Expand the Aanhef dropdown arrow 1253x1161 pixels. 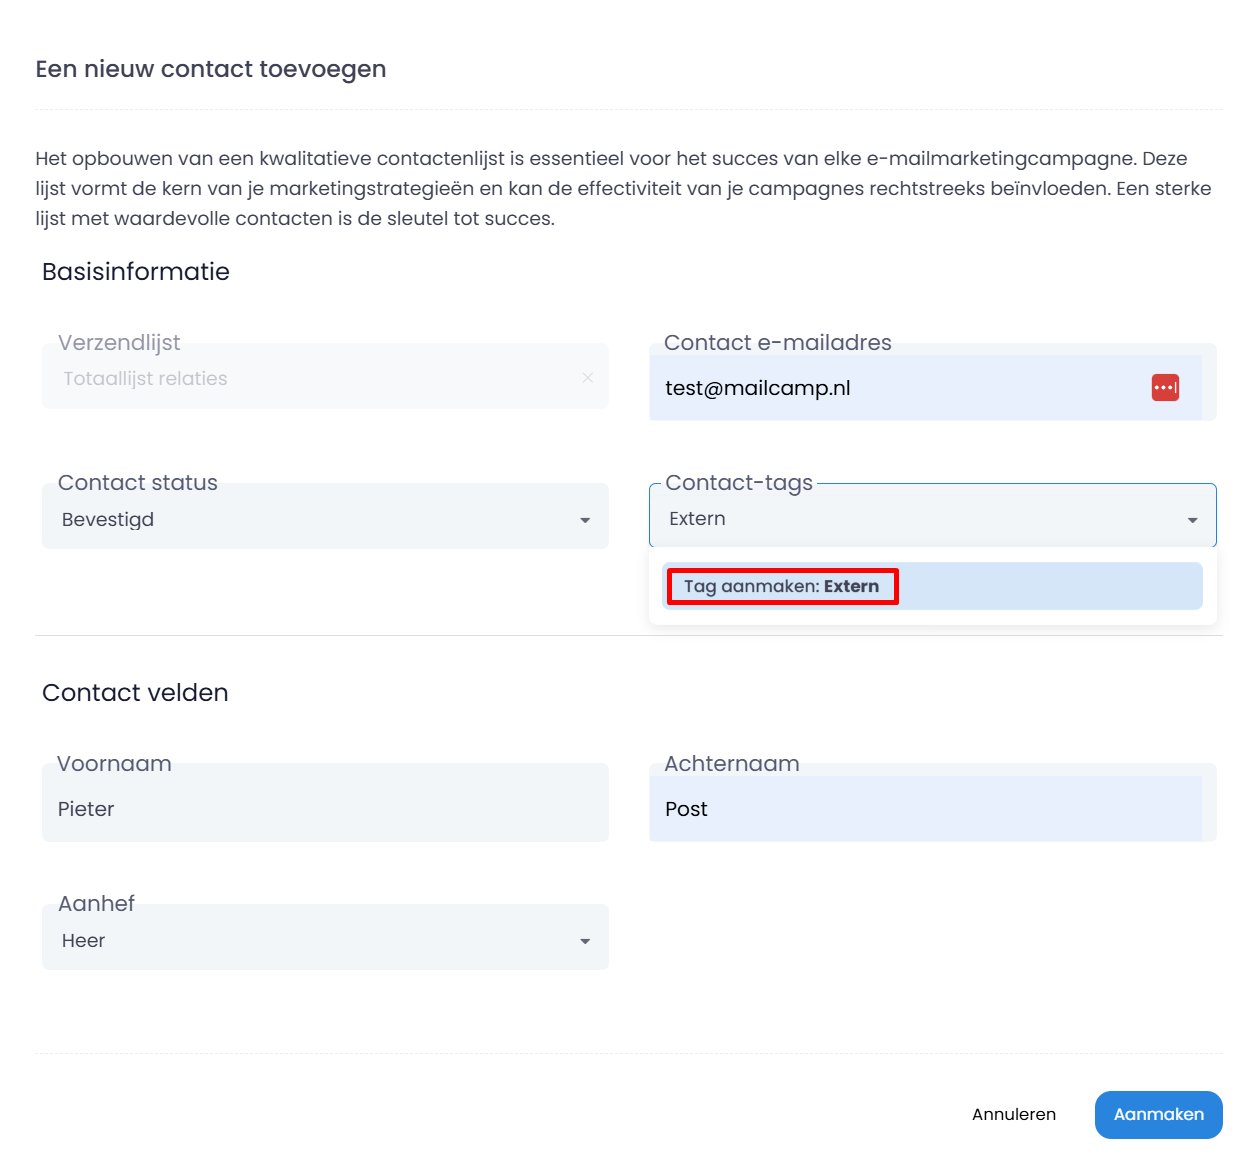tap(585, 941)
